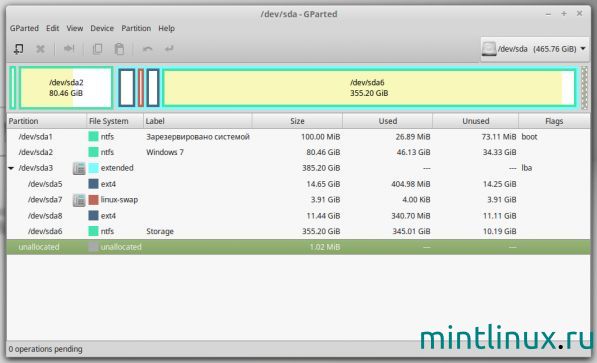Select the /dev/sda5 partition row

coord(298,184)
